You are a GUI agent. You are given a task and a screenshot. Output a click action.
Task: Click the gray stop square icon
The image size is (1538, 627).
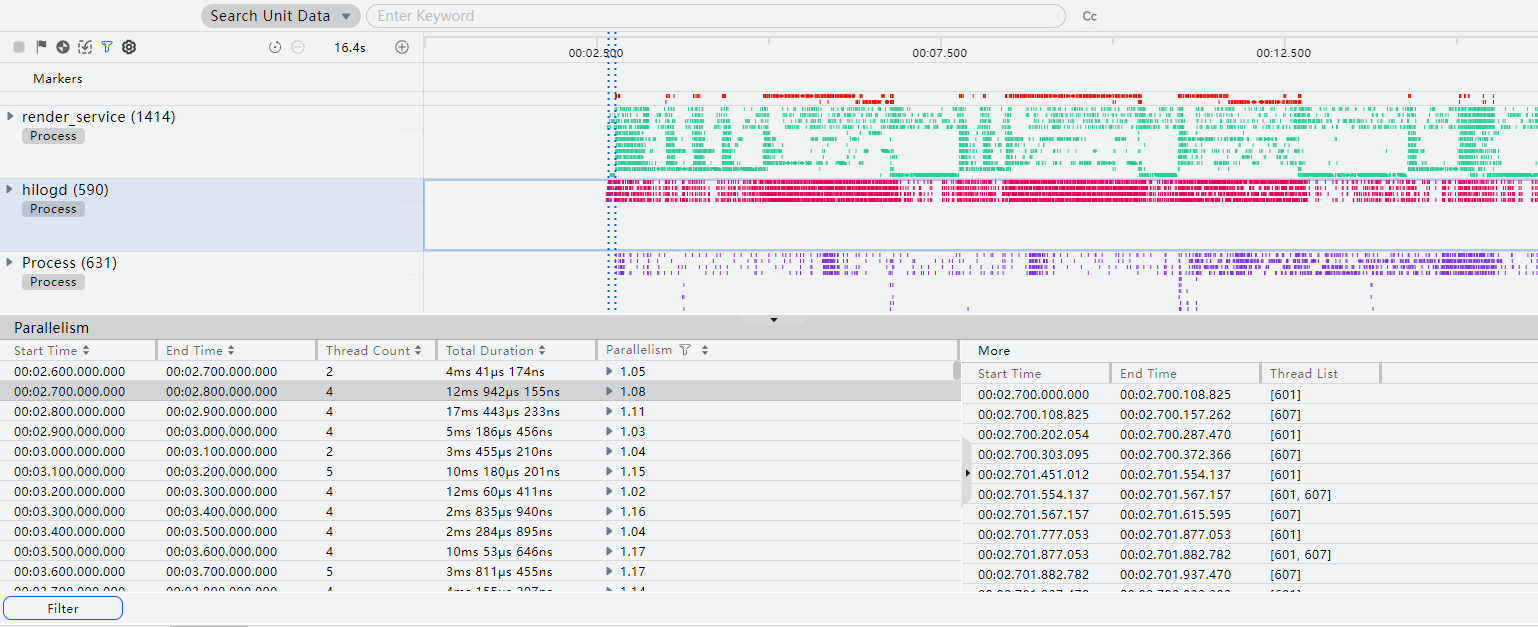click(19, 47)
